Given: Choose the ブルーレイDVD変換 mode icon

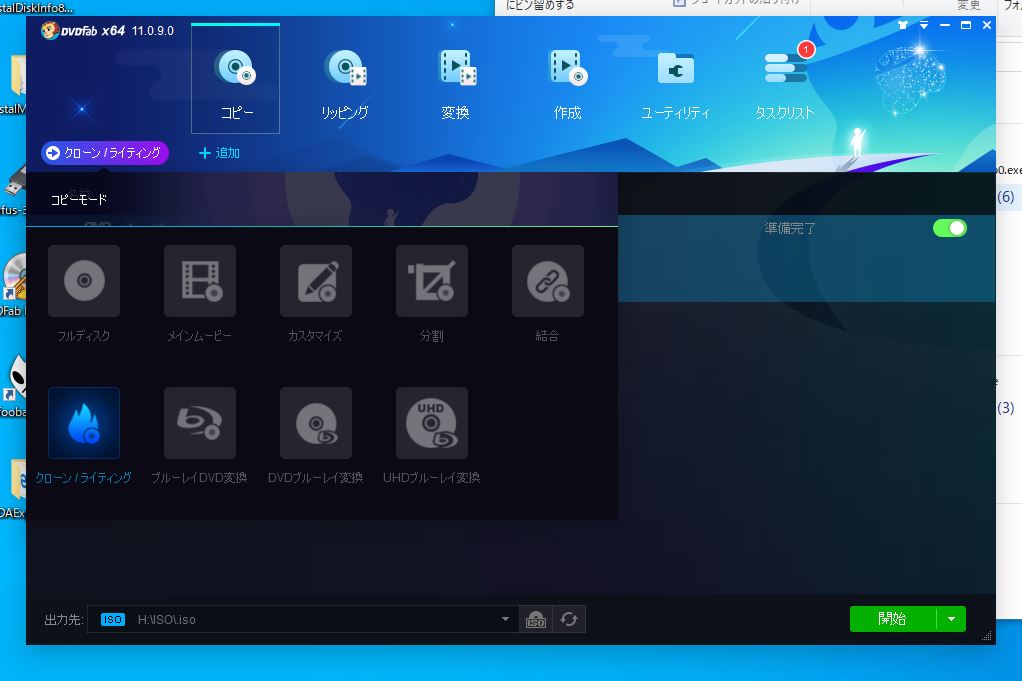Looking at the screenshot, I should click(200, 423).
